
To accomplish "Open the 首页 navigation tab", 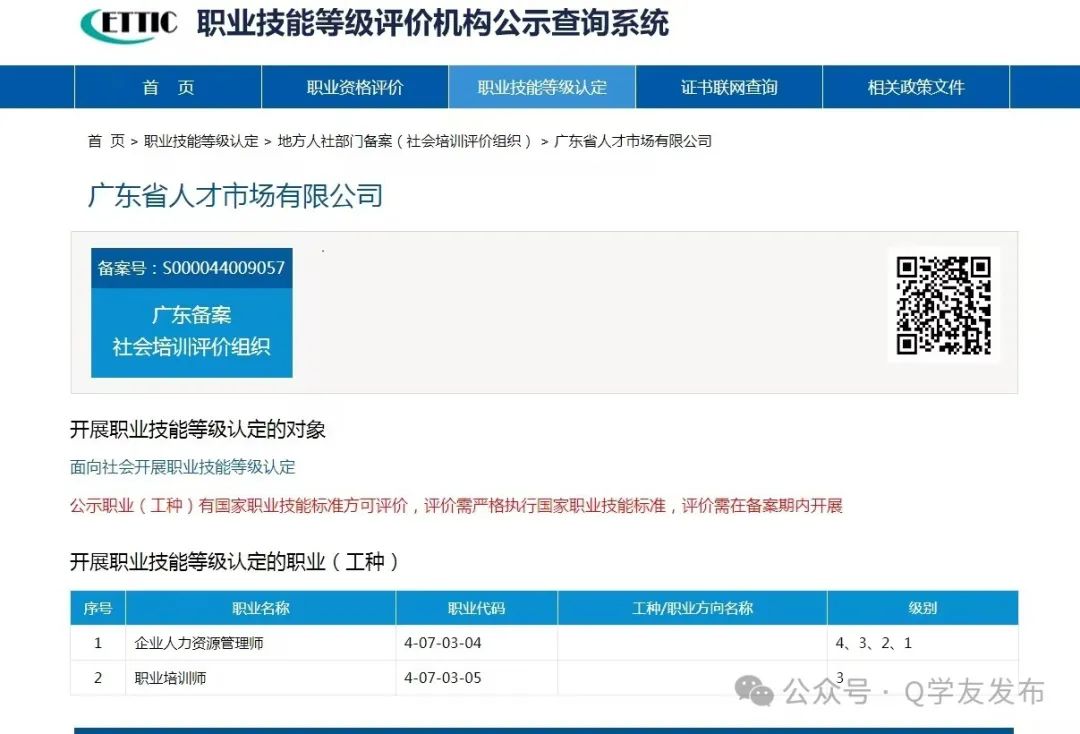I will pos(168,87).
